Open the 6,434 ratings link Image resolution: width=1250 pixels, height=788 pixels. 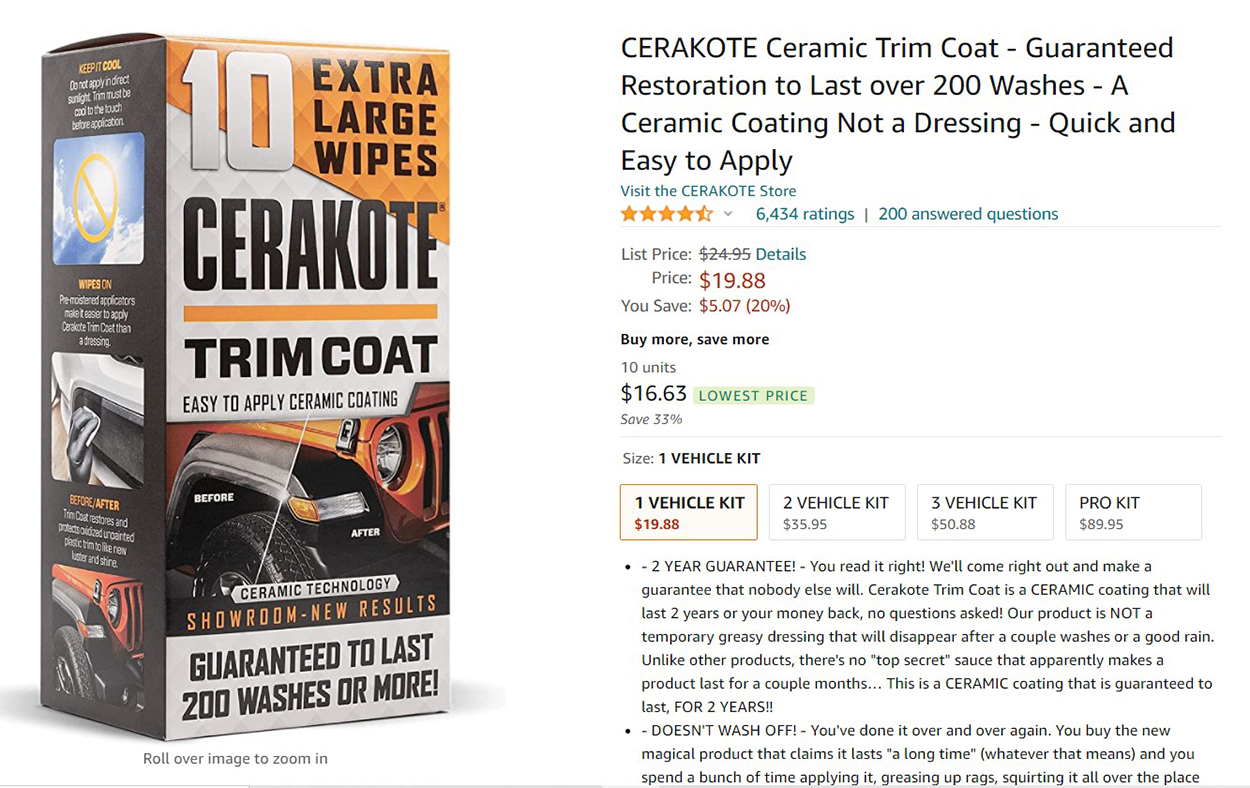pos(804,214)
